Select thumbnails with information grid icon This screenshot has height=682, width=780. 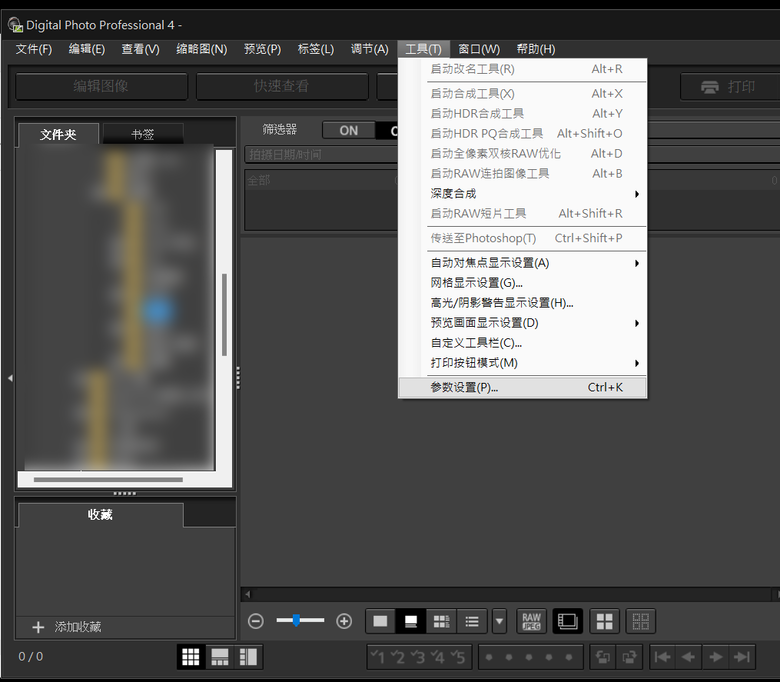coord(441,621)
